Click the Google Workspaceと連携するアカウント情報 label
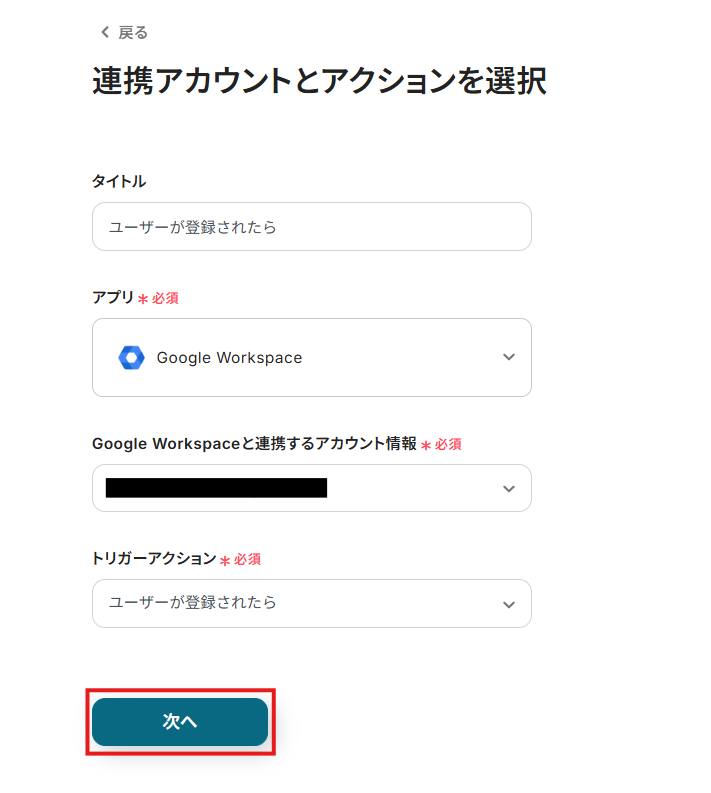 pyautogui.click(x=254, y=444)
